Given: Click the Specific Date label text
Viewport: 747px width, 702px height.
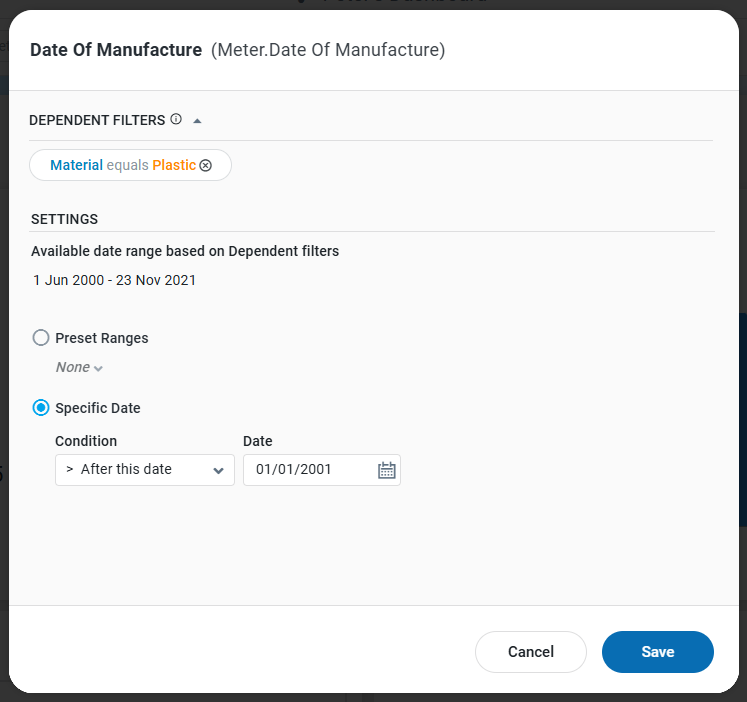Looking at the screenshot, I should pyautogui.click(x=98, y=408).
